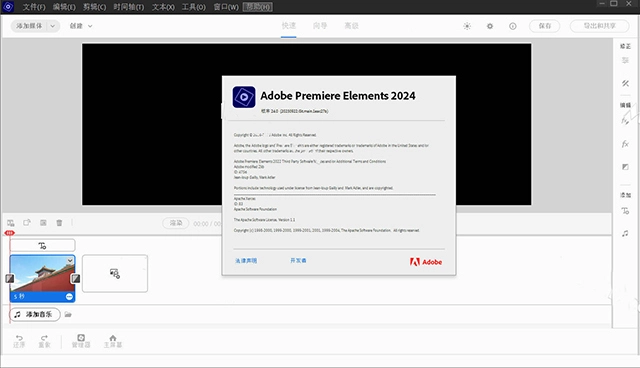Click the rotate/export frame icon in timeline toolbar
Viewport: 640px width, 368px height.
[x=27, y=222]
